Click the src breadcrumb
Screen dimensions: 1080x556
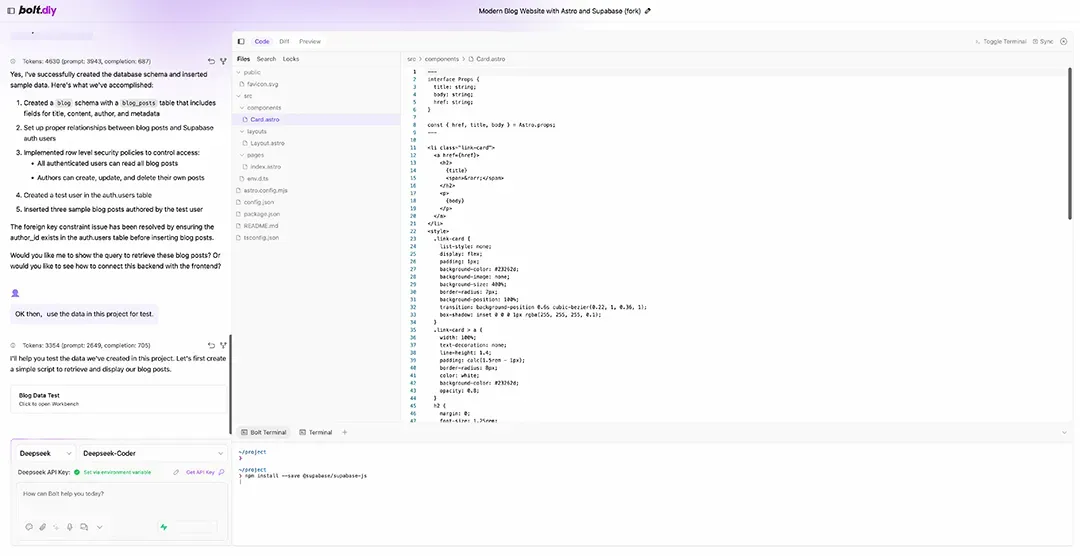[x=411, y=59]
